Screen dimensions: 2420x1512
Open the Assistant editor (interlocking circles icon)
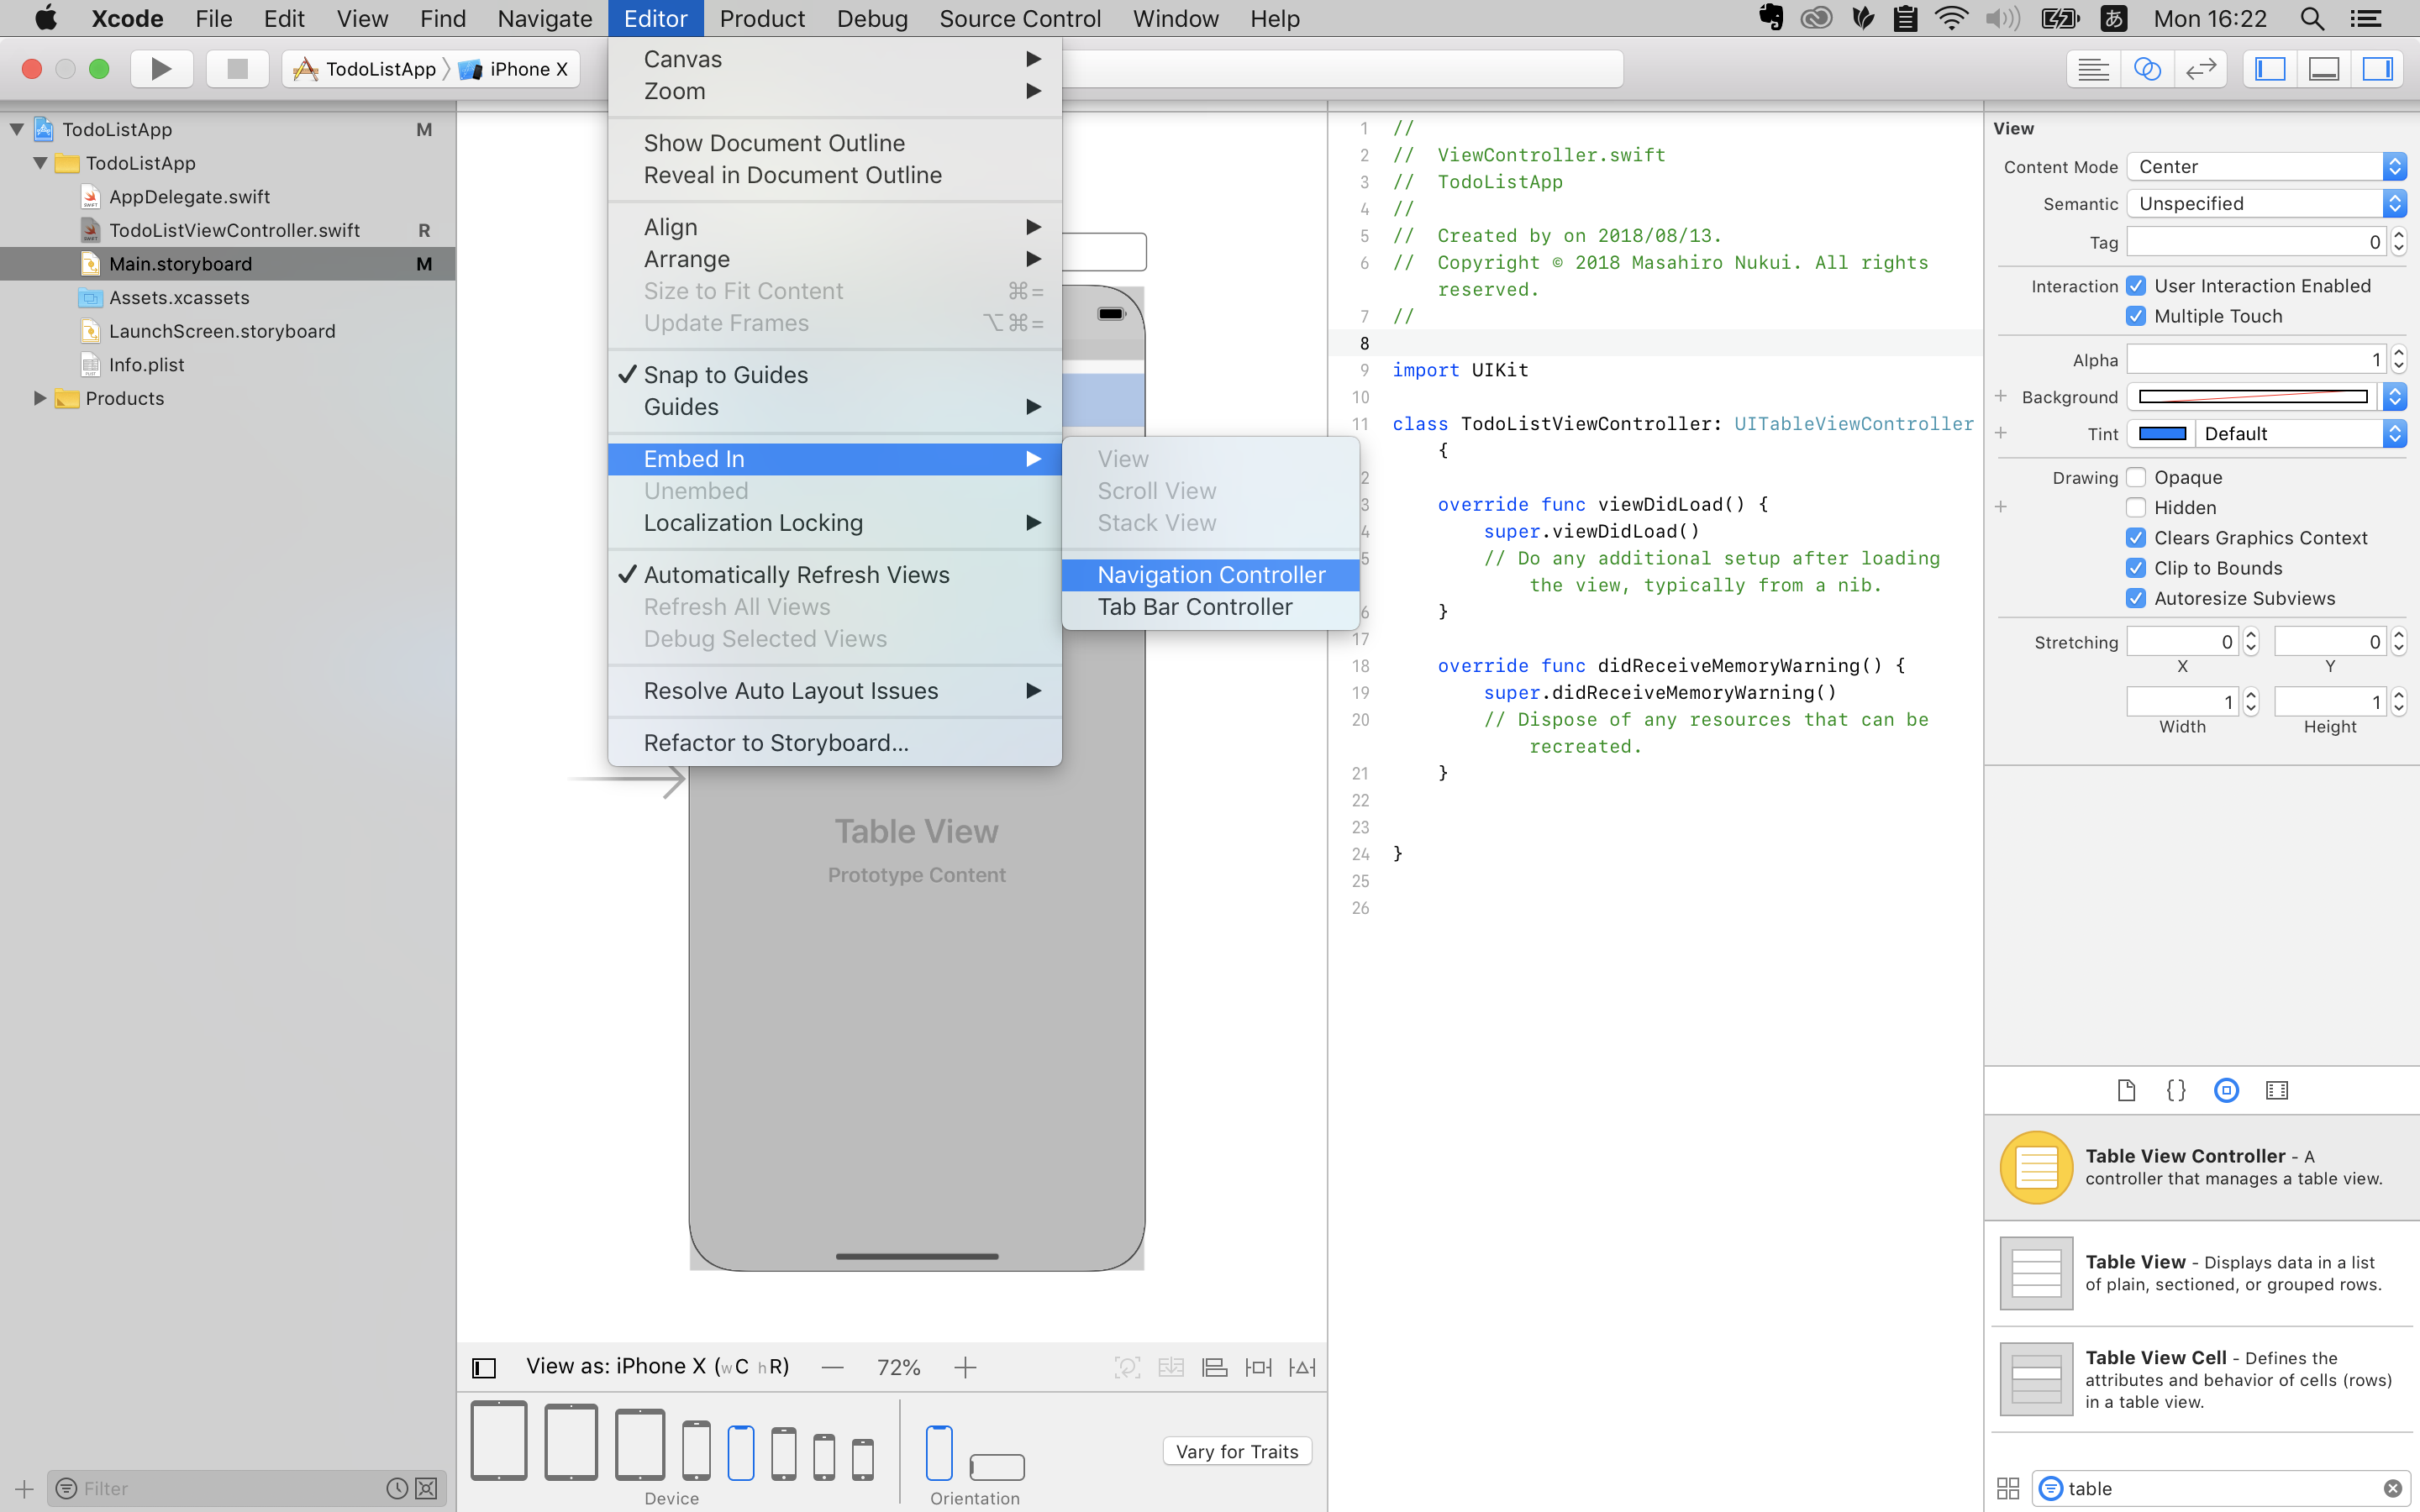[x=2146, y=68]
